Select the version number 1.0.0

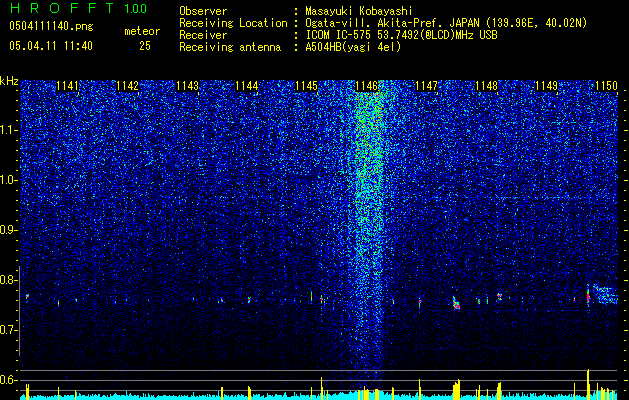click(x=135, y=9)
